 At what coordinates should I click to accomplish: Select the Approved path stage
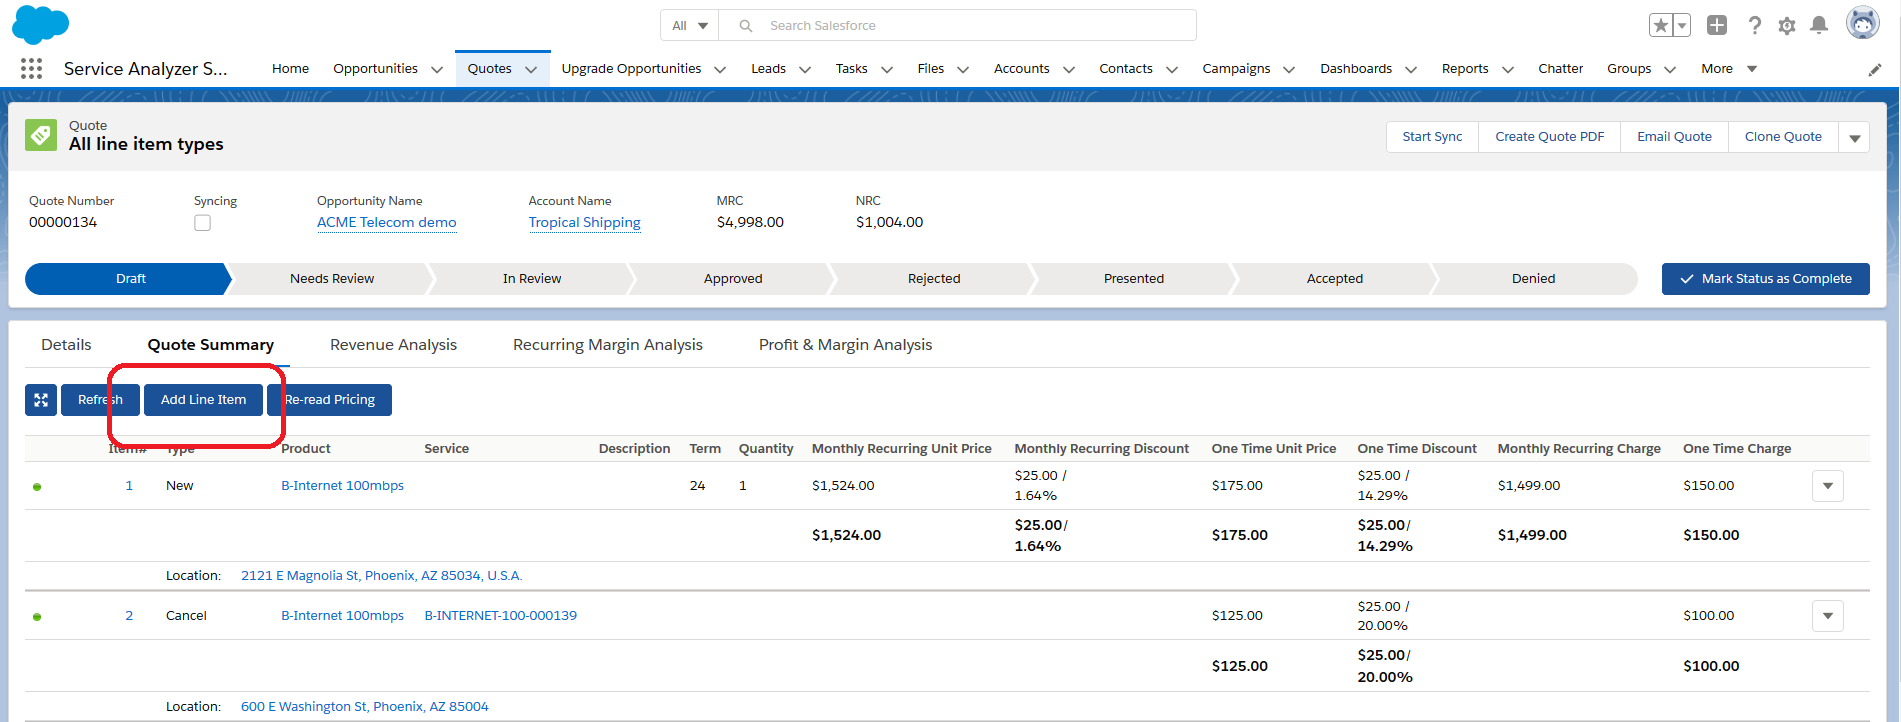pos(733,279)
